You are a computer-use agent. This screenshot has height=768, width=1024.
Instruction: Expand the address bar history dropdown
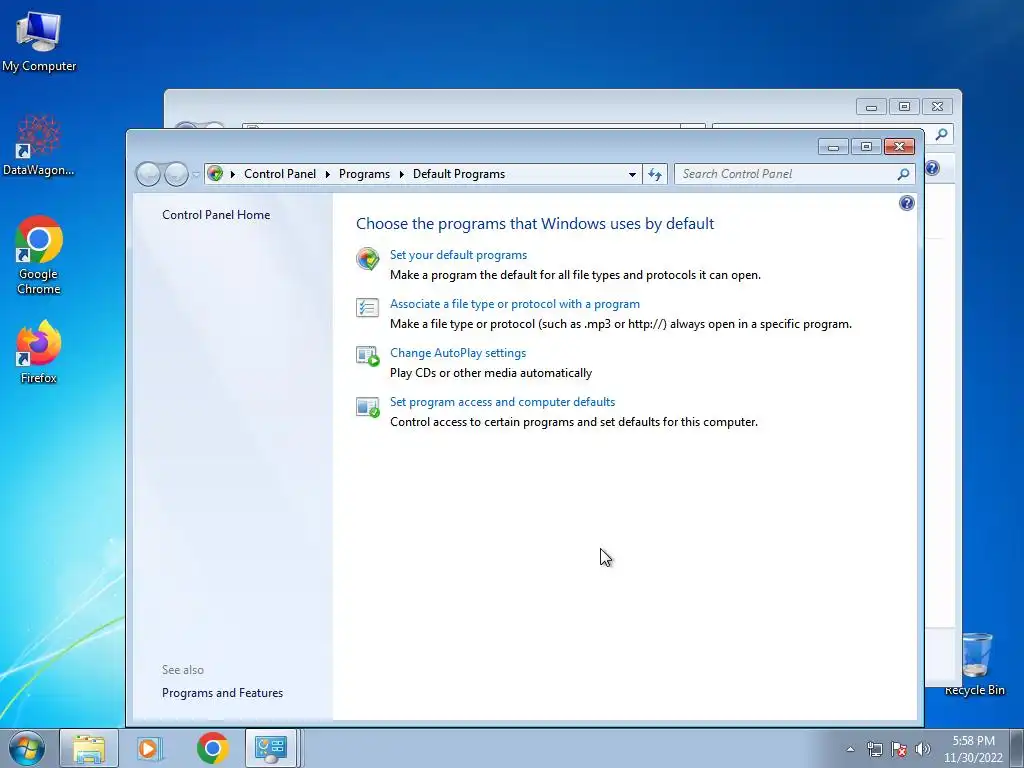(x=632, y=174)
